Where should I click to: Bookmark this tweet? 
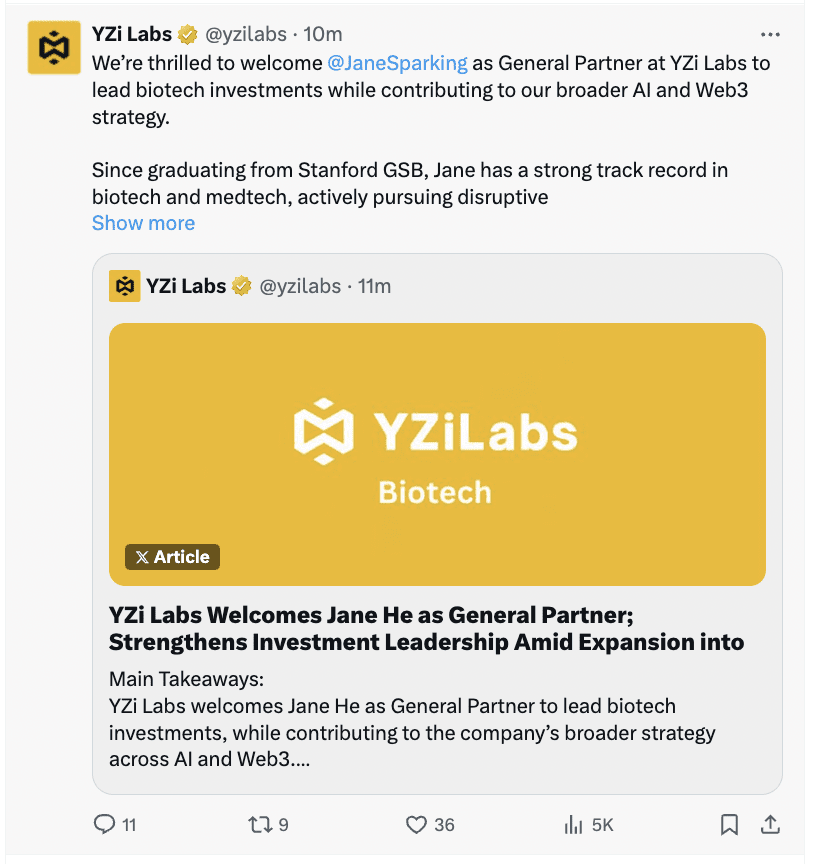coord(729,825)
